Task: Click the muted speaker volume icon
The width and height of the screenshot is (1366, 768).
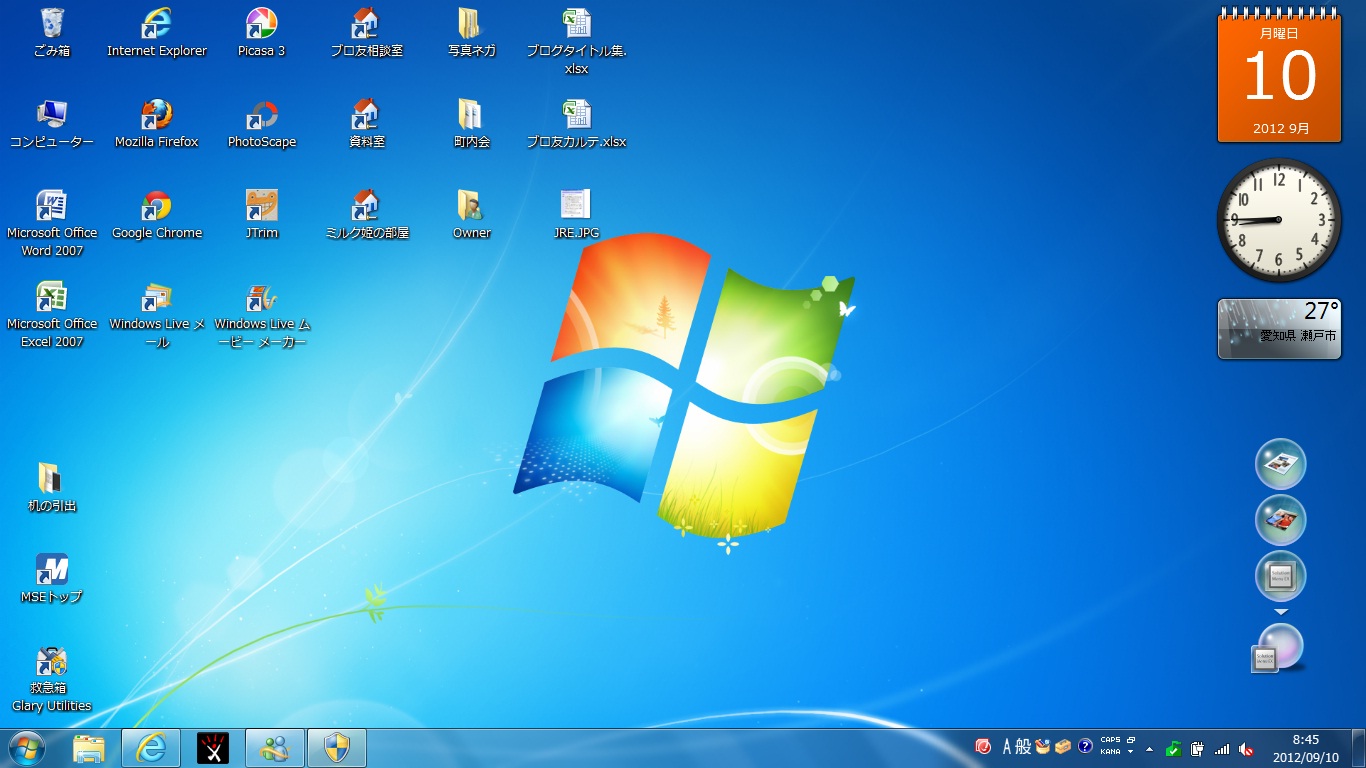Action: tap(1246, 748)
